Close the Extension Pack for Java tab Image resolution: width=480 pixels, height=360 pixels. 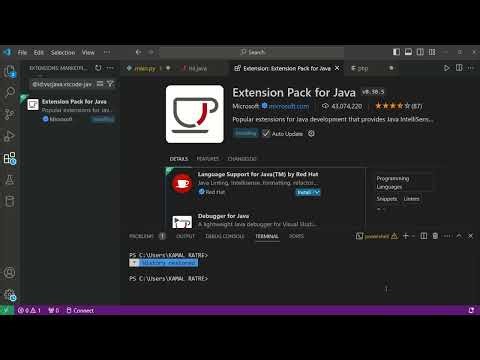pyautogui.click(x=337, y=68)
